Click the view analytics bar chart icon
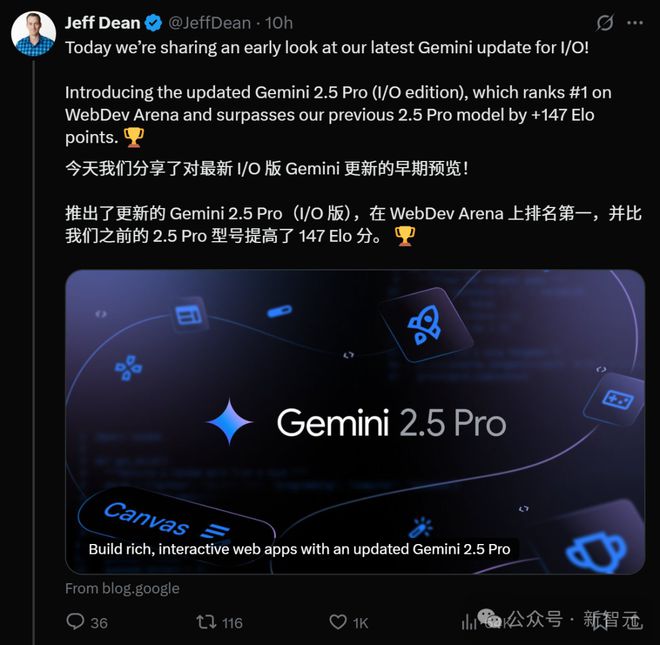This screenshot has width=660, height=645. (x=468, y=622)
